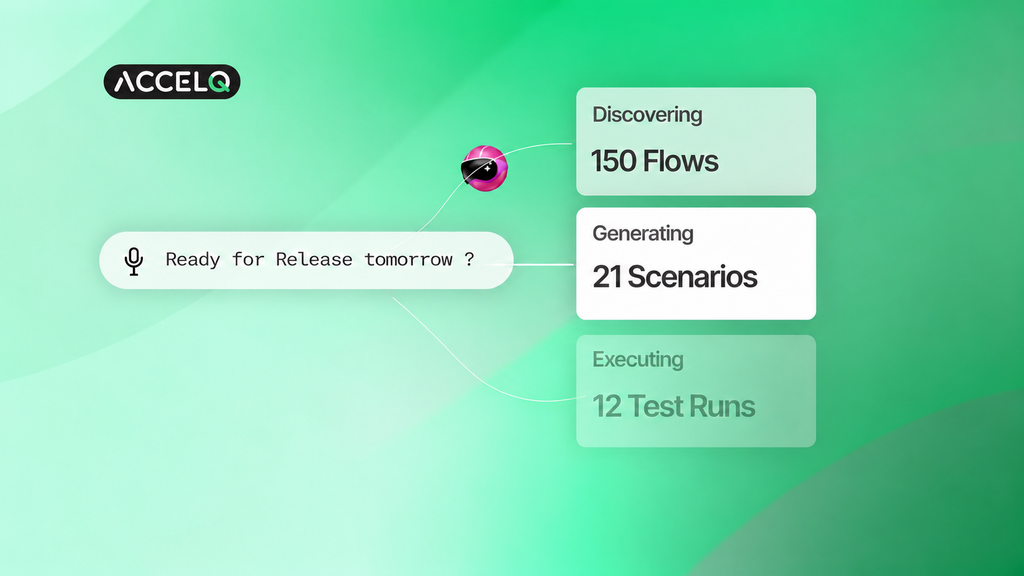Tap the microphone icon in the prompt bar
The height and width of the screenshot is (576, 1024).
pyautogui.click(x=134, y=261)
